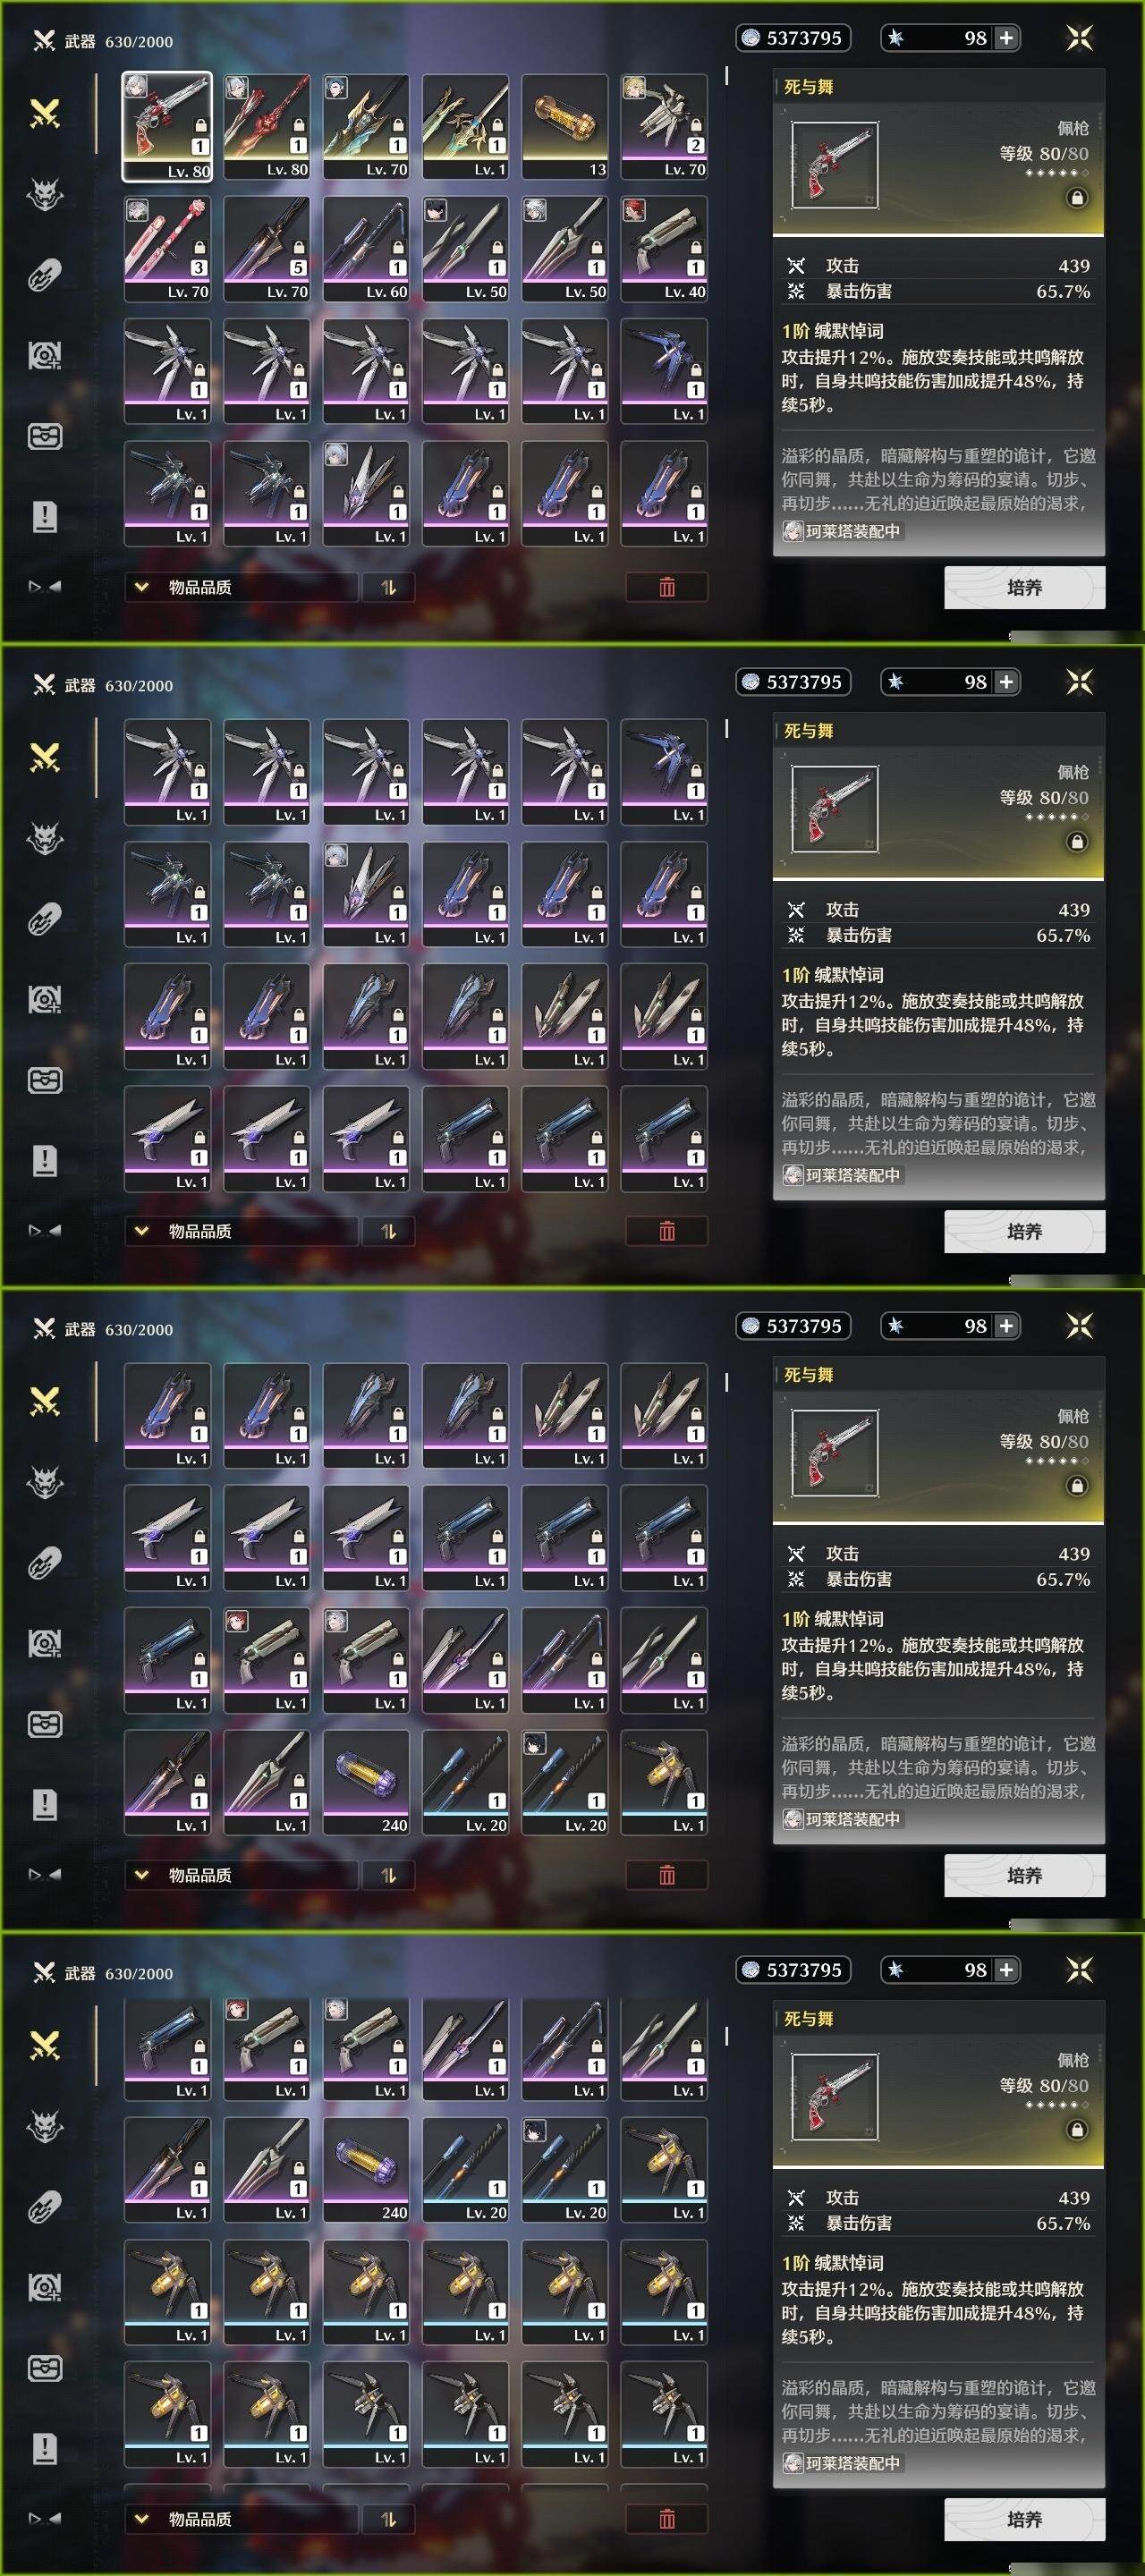This screenshot has width=1145, height=2576.
Task: Open the echoes demon-mask tab in topmost sidebar
Action: point(45,194)
